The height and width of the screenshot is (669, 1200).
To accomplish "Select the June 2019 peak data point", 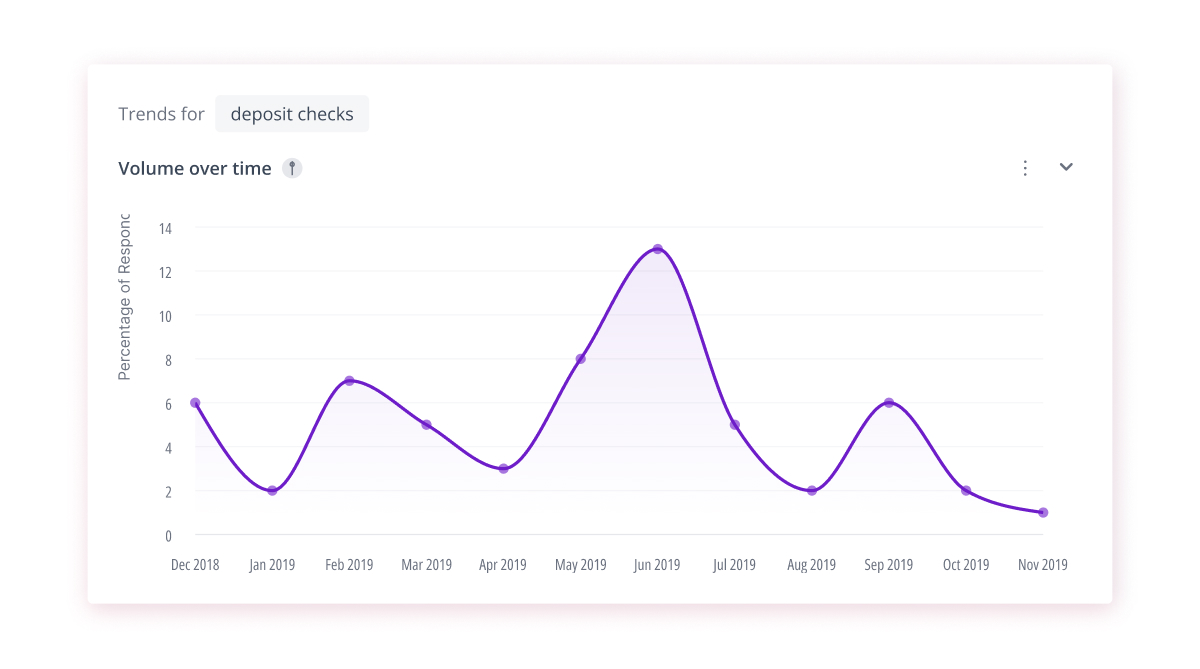I will coord(657,248).
